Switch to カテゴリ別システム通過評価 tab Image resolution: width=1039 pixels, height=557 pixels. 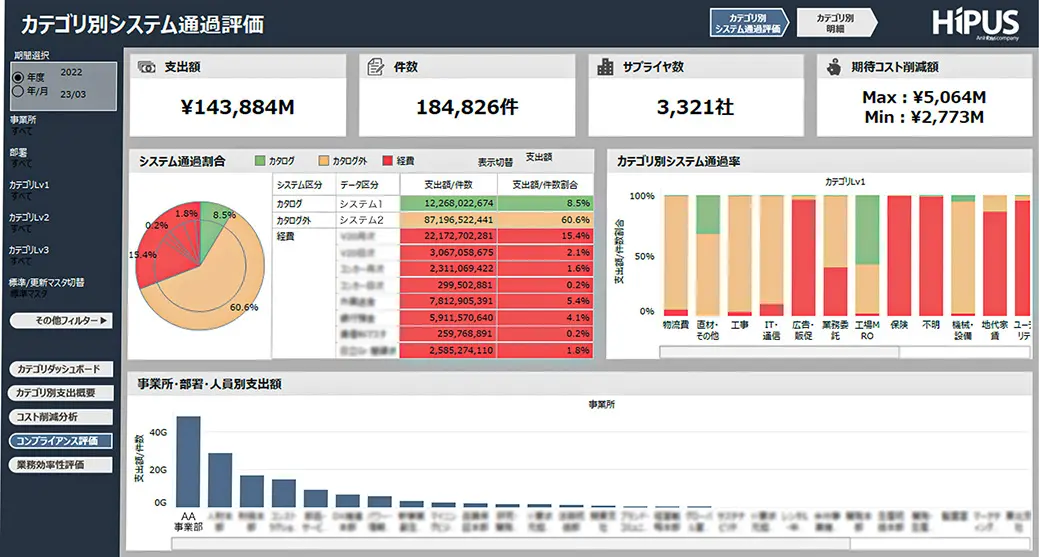point(749,23)
